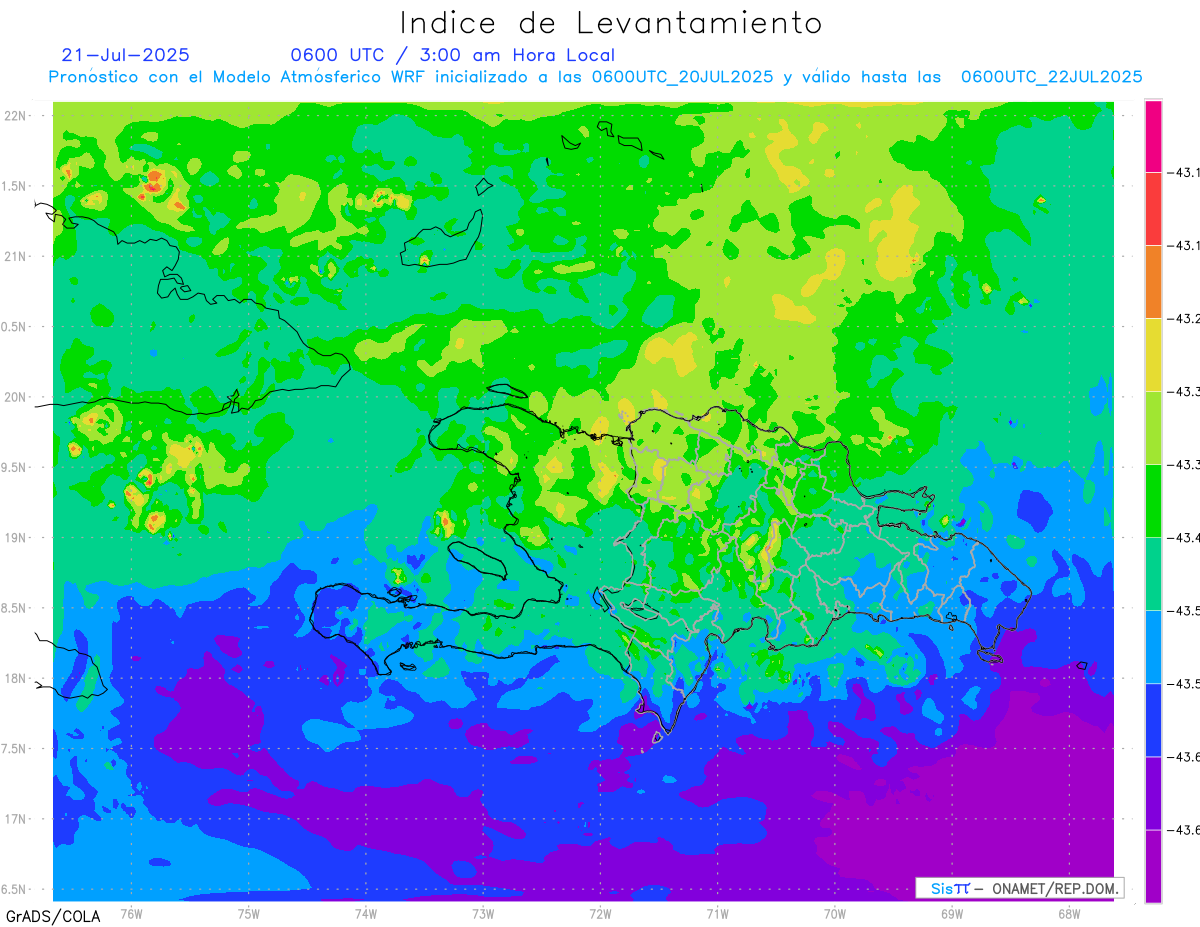This screenshot has width=1200, height=927.
Task: Pick the violet colorbar swatch
Action: (1153, 793)
